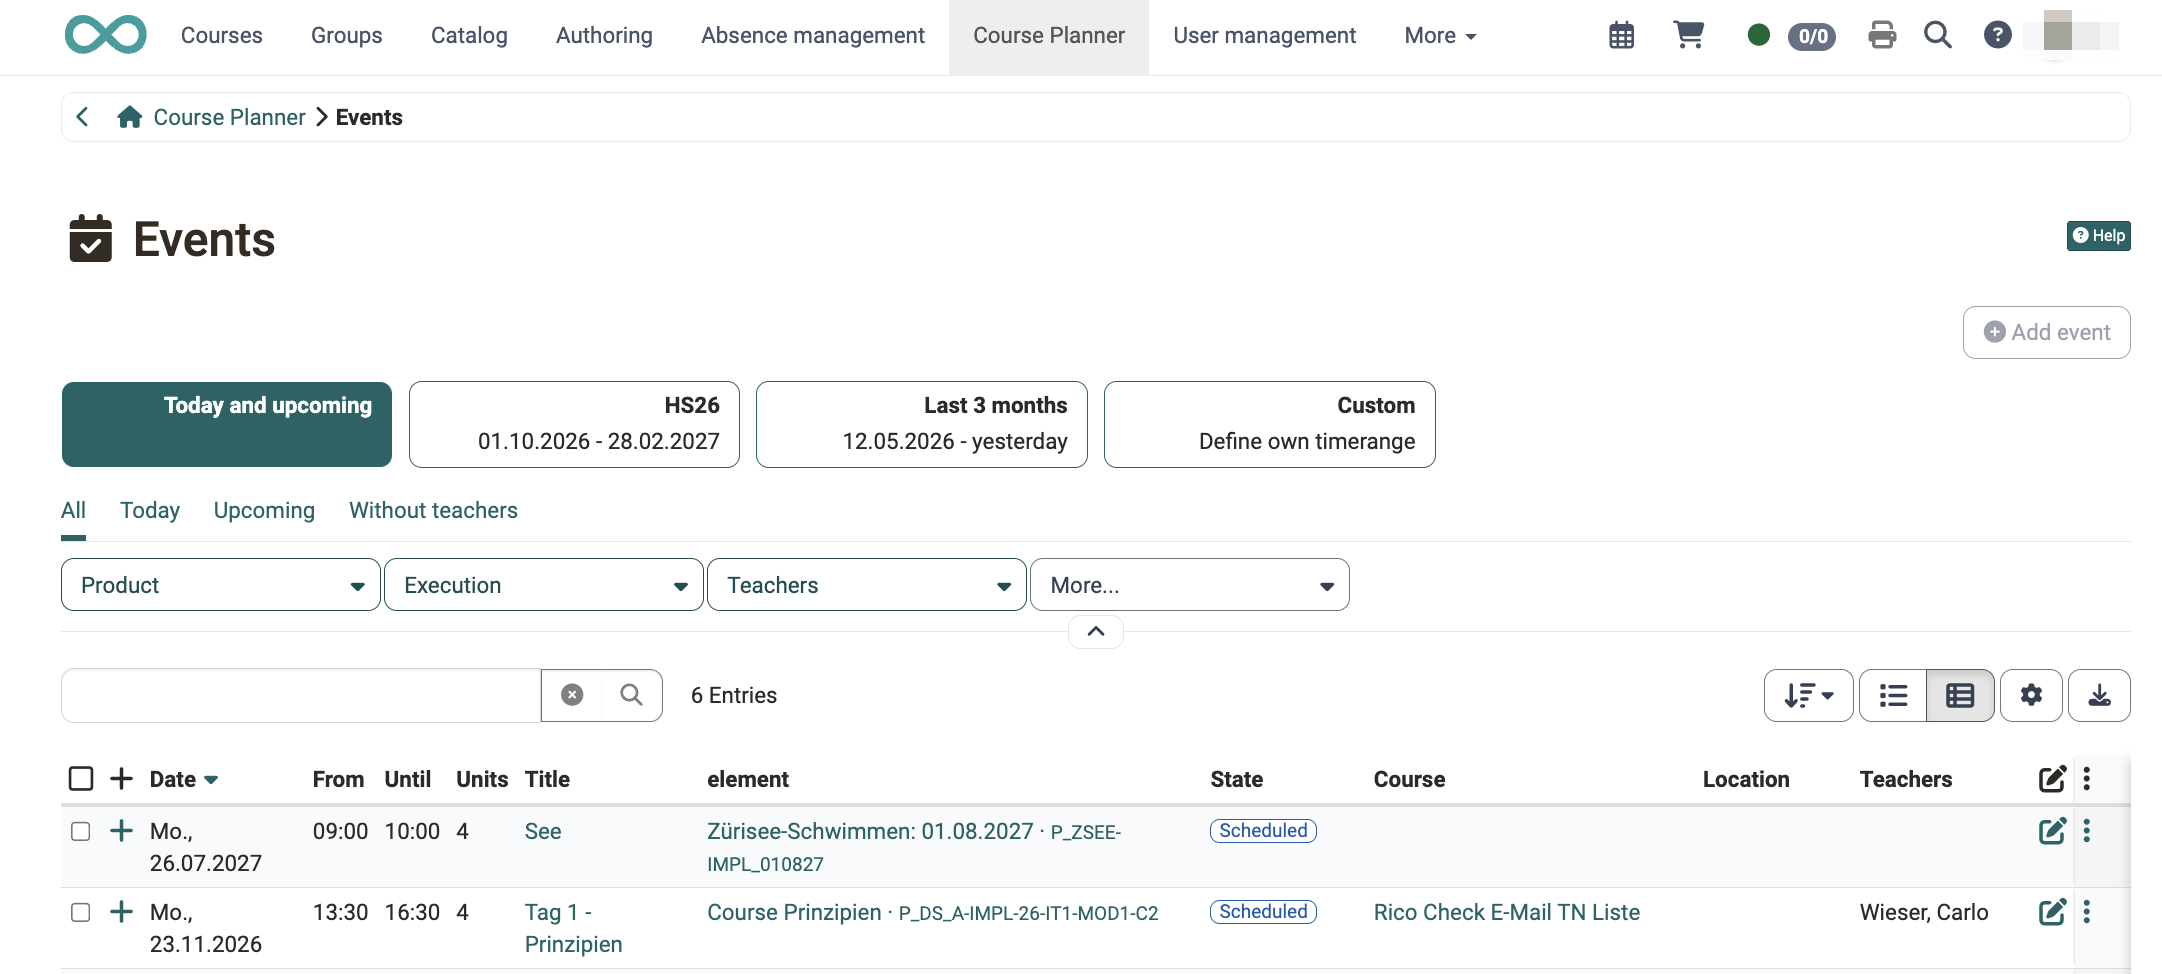Select the HS26 time range

(574, 424)
